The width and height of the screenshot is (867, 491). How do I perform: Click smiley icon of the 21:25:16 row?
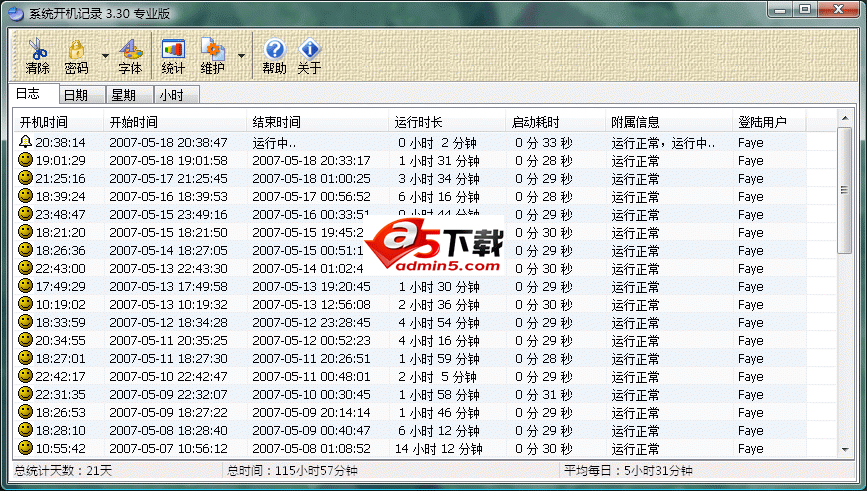pos(25,177)
